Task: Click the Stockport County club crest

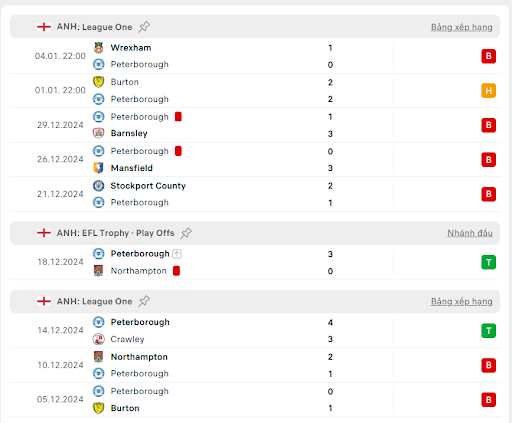Action: (x=98, y=186)
